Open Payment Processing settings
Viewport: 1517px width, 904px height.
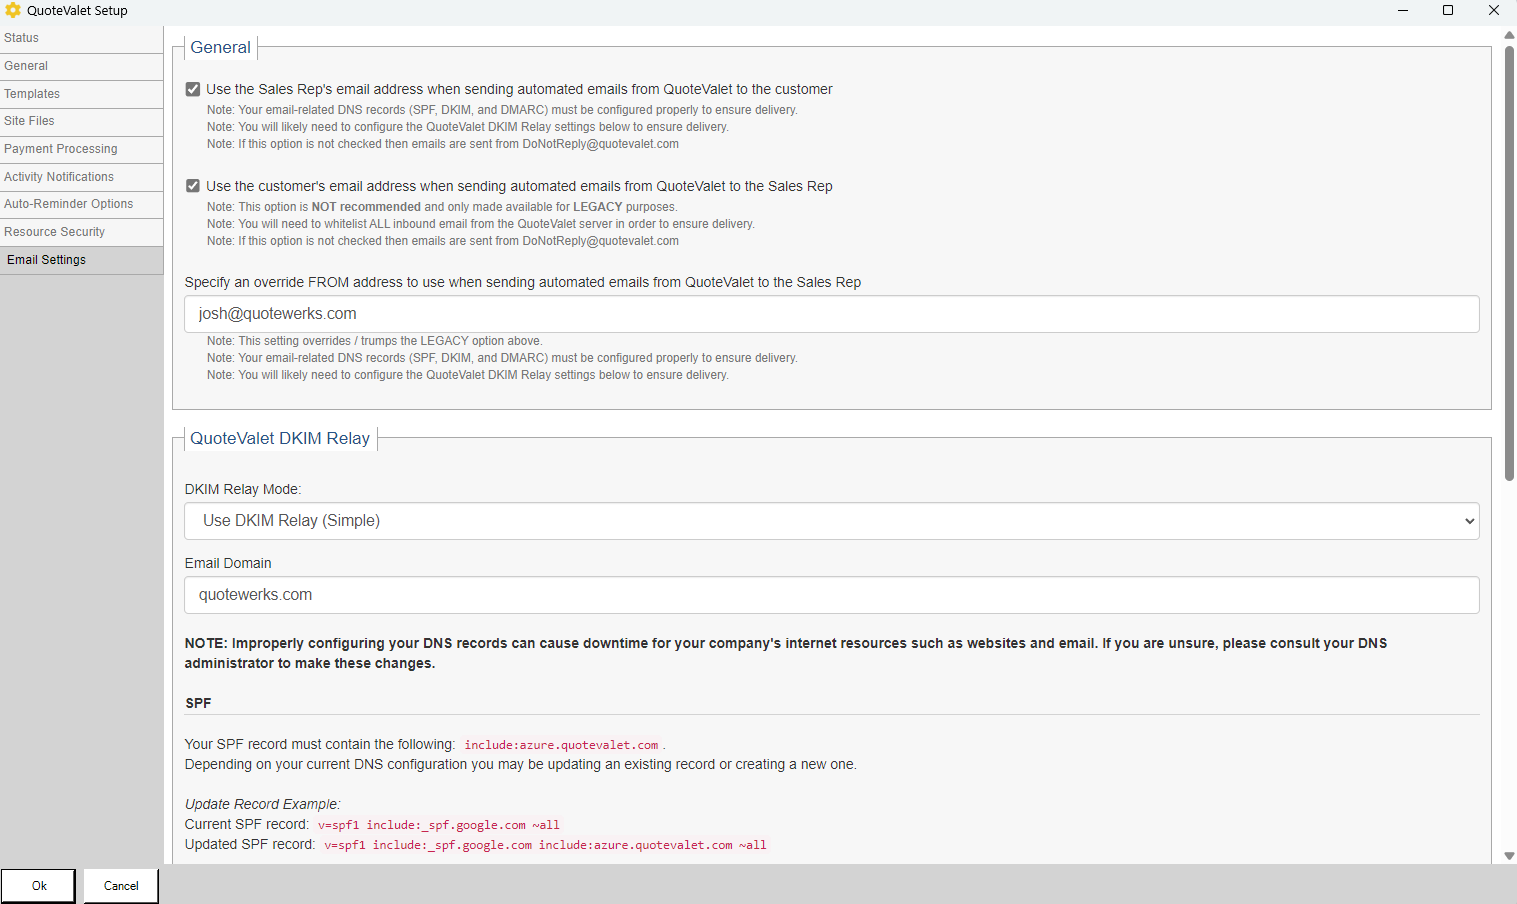[81, 149]
